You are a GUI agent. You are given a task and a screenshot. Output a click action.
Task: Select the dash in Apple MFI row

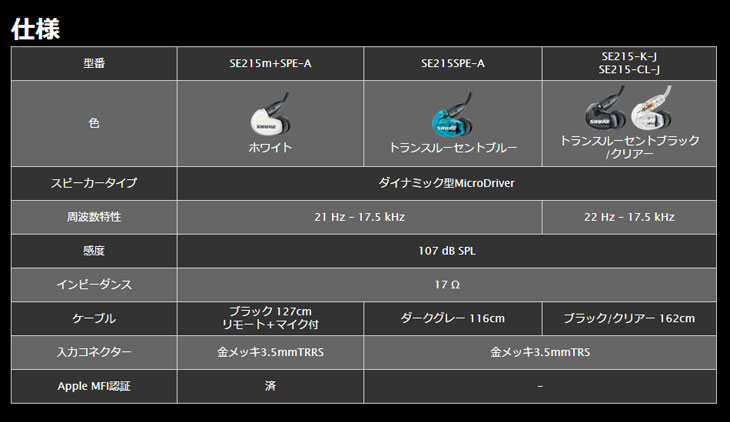[540, 387]
